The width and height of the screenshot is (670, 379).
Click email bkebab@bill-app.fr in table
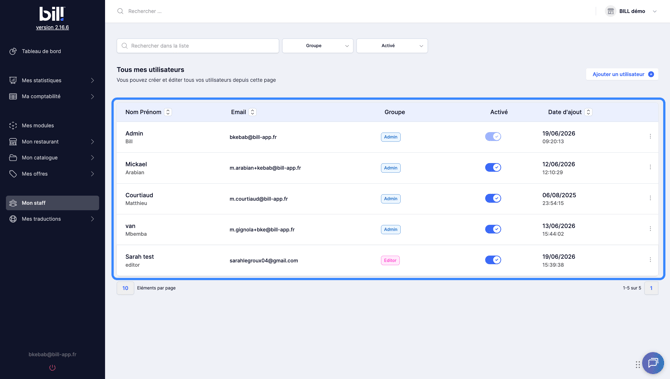tap(253, 137)
